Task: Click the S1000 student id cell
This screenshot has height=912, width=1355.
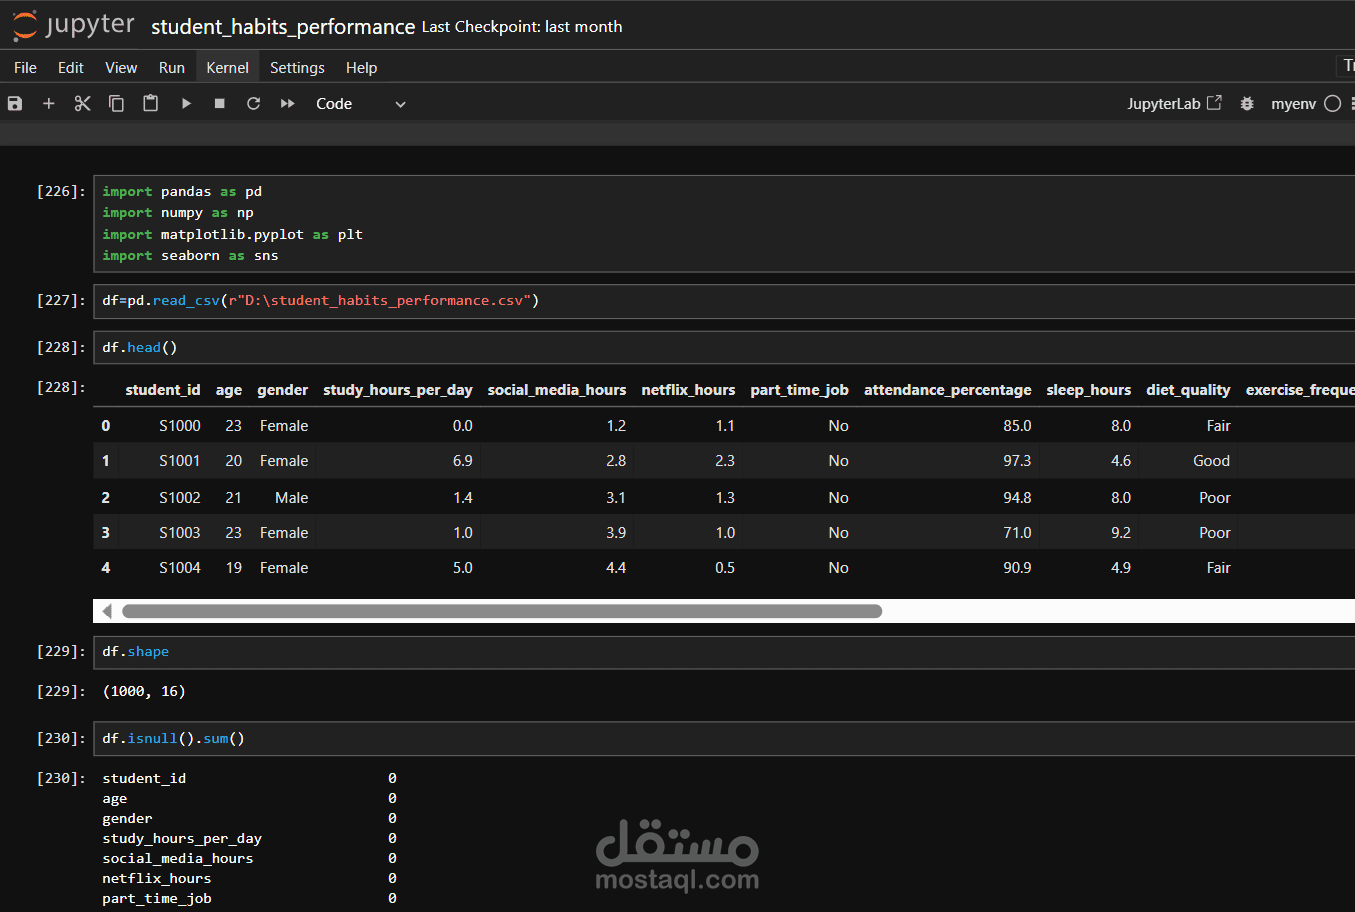Action: pos(180,426)
